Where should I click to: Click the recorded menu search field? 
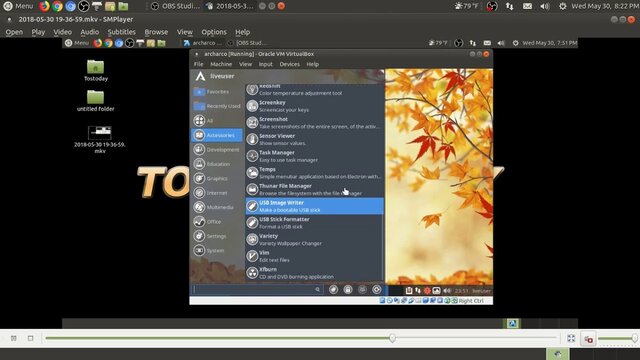257,289
